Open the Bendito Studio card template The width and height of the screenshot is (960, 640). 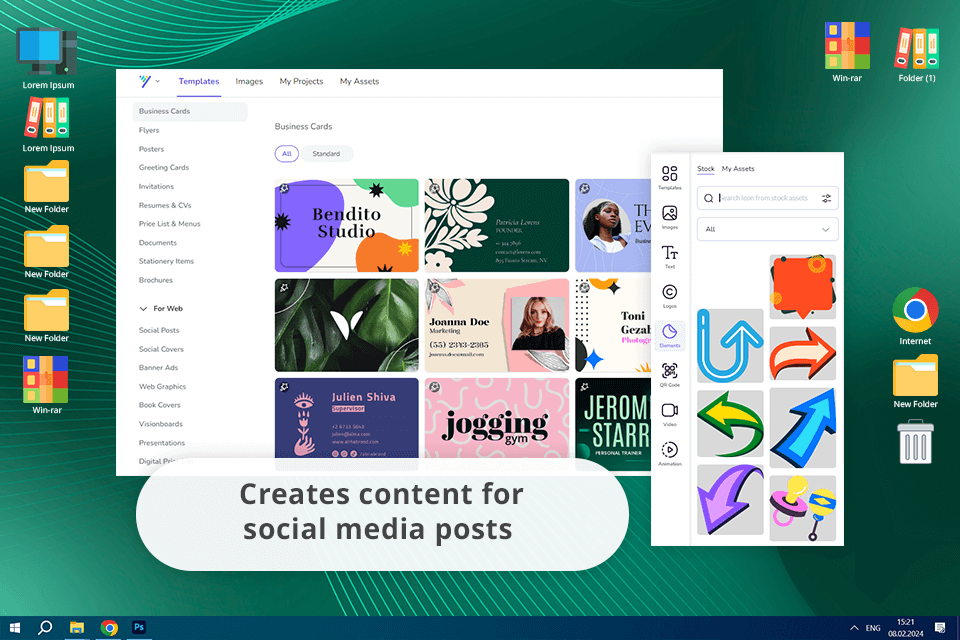[347, 225]
